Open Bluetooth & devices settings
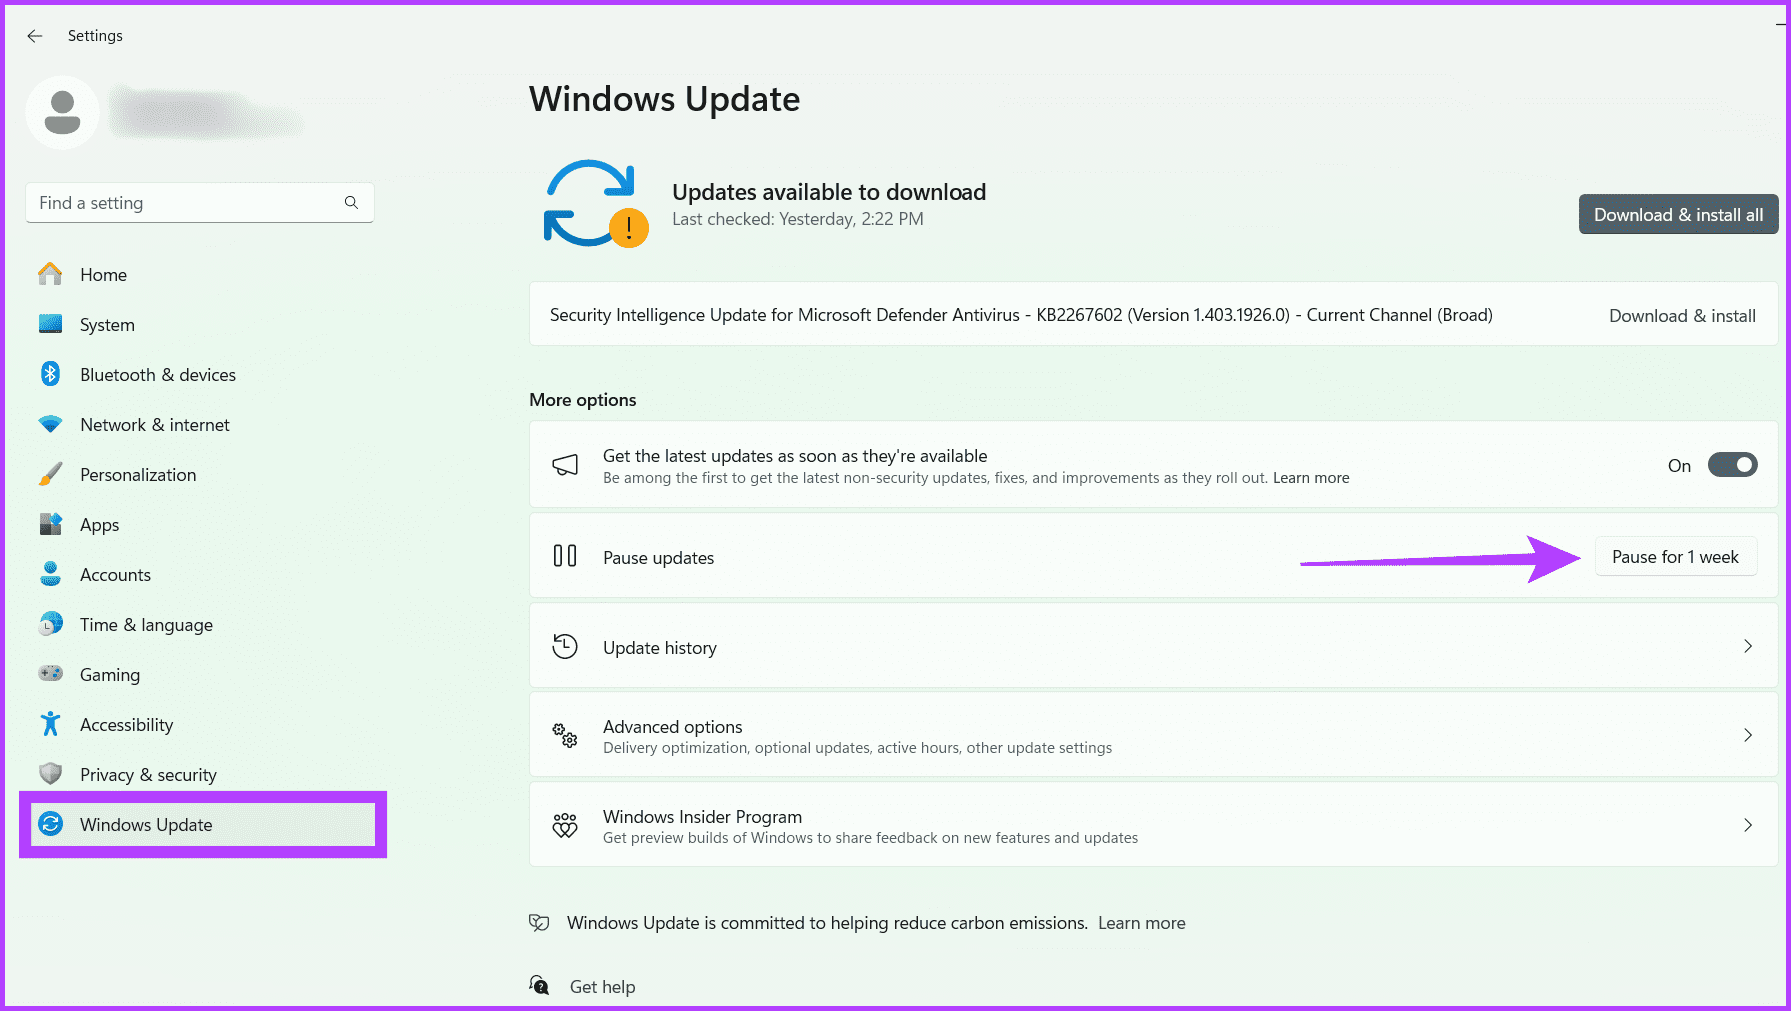The image size is (1791, 1011). click(50, 374)
